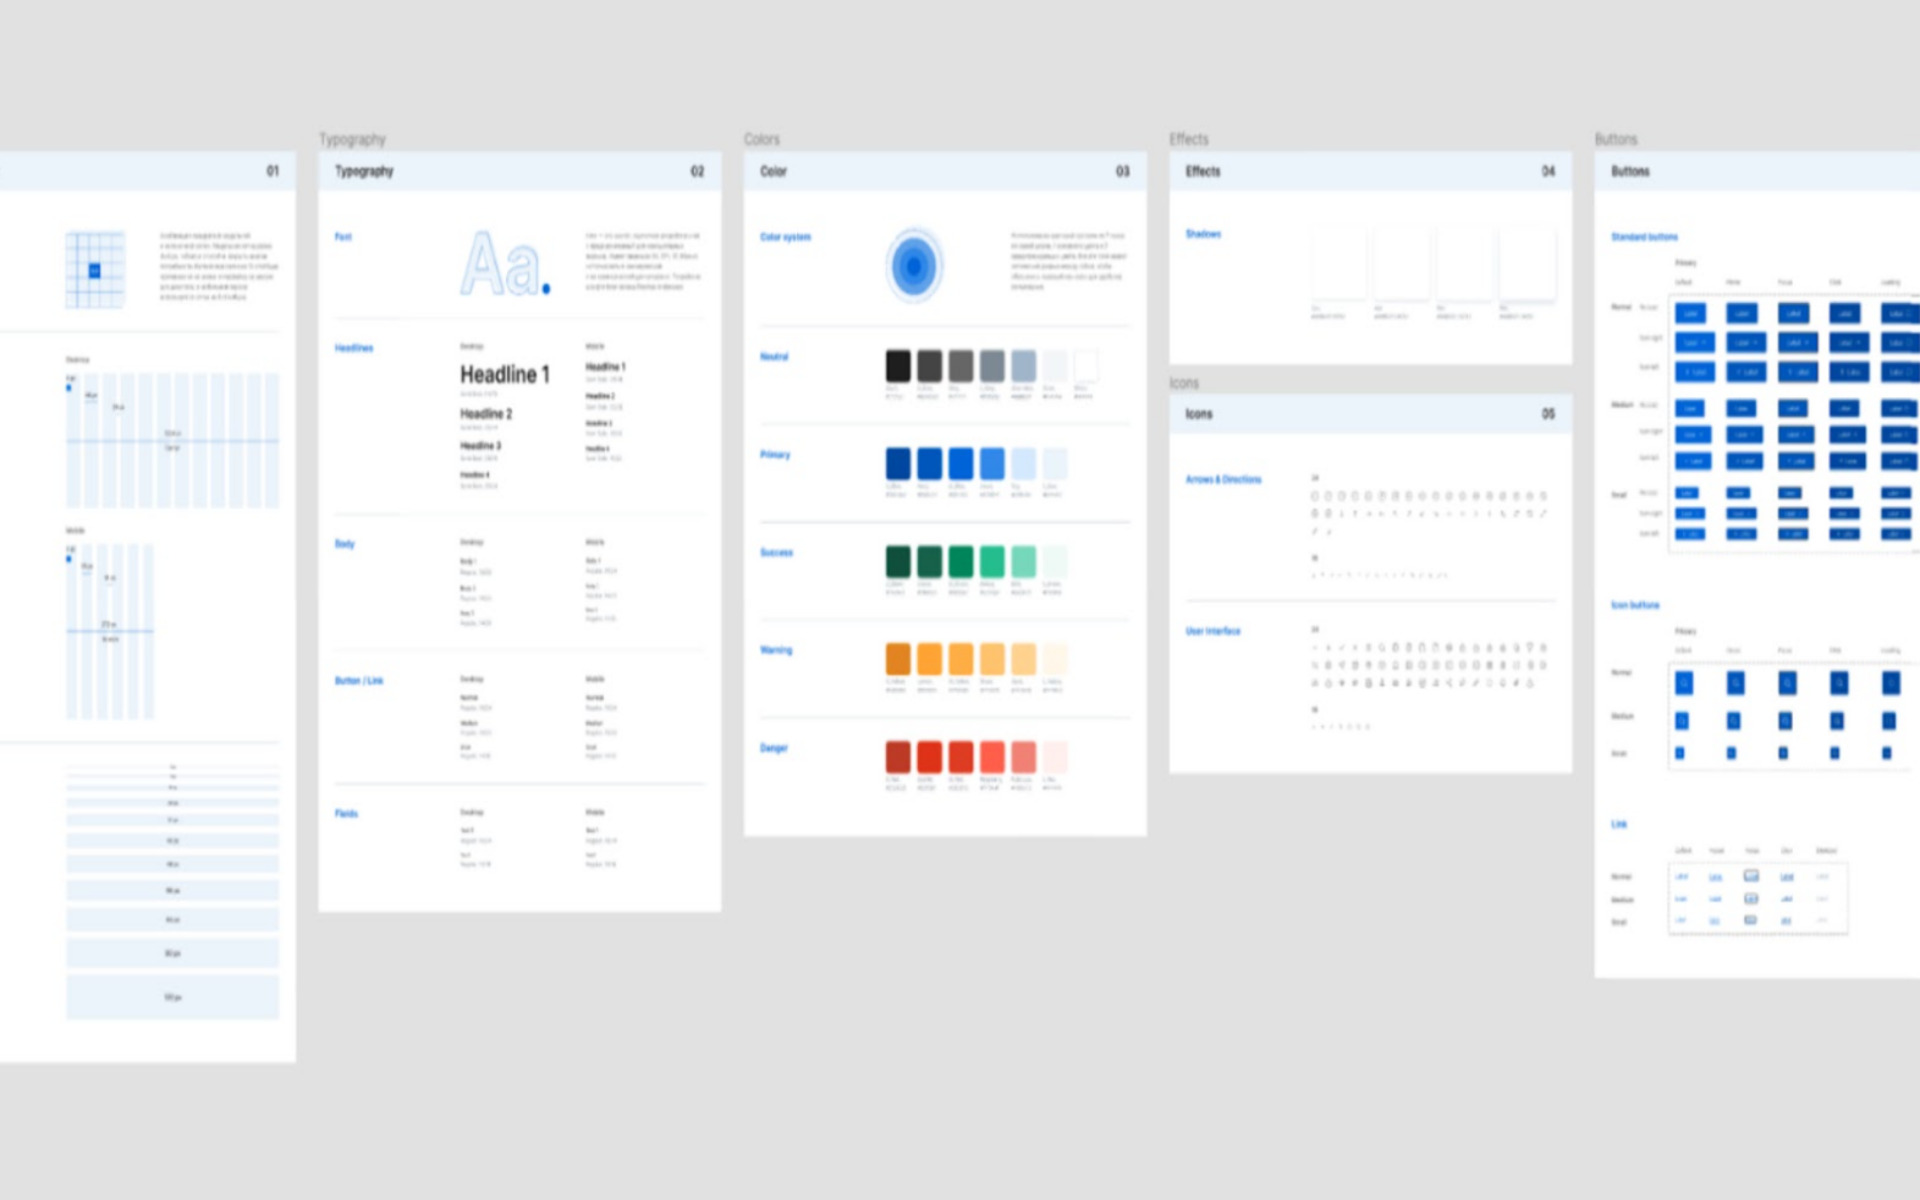Image resolution: width=1920 pixels, height=1200 pixels.
Task: Click the Headline 2 desktop sample text
Action: click(x=486, y=414)
